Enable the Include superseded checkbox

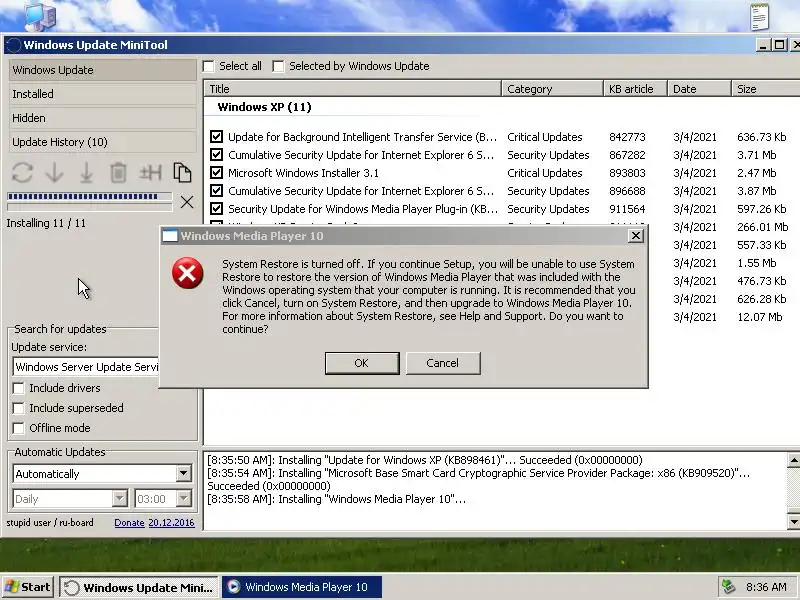(x=18, y=408)
